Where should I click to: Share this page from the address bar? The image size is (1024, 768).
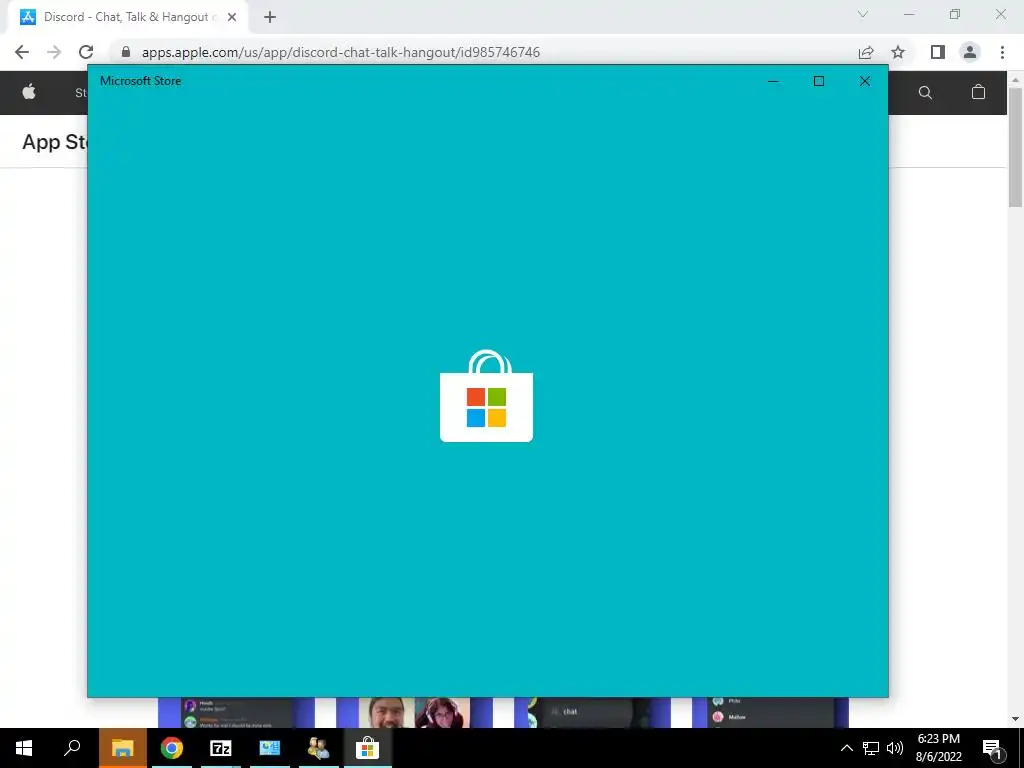coord(866,52)
